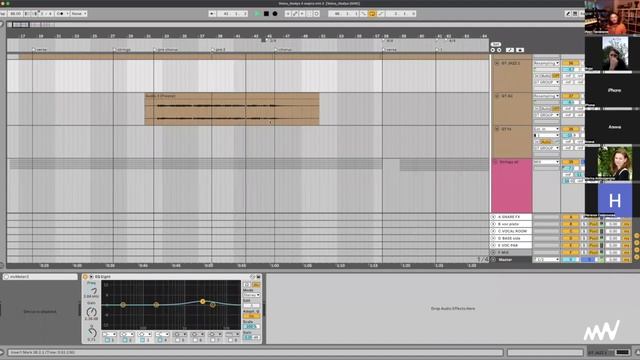Set GT 03 monitoring to Auto
This screenshot has width=640, height=360.
pyautogui.click(x=546, y=142)
